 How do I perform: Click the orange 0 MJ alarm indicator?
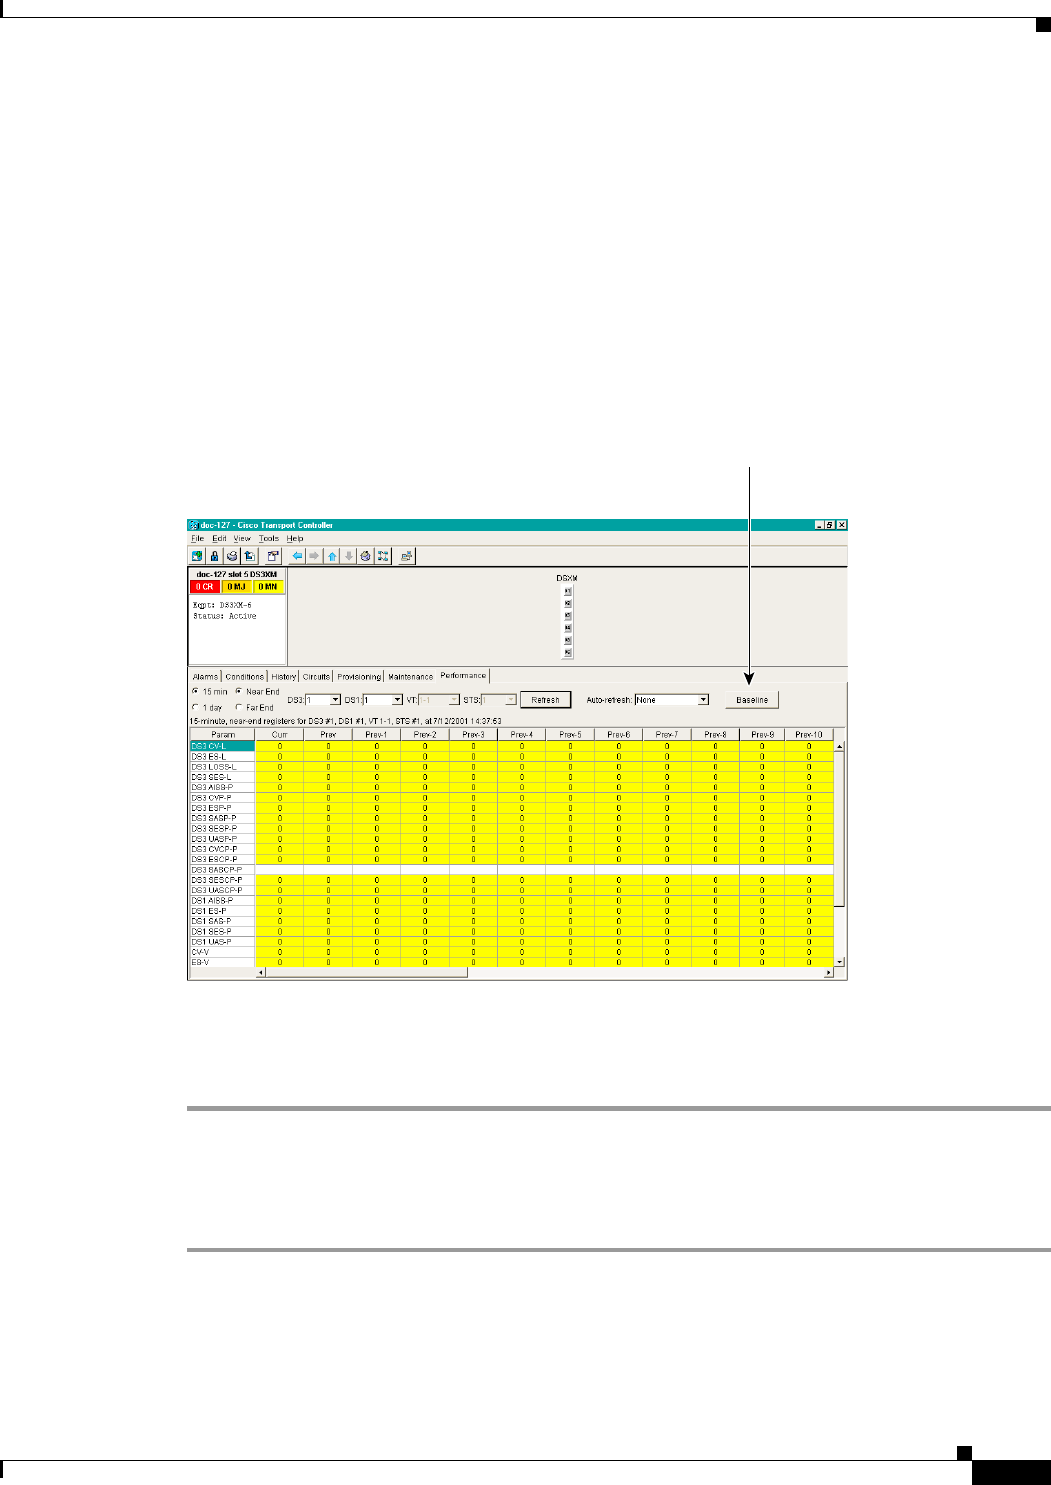(x=237, y=587)
